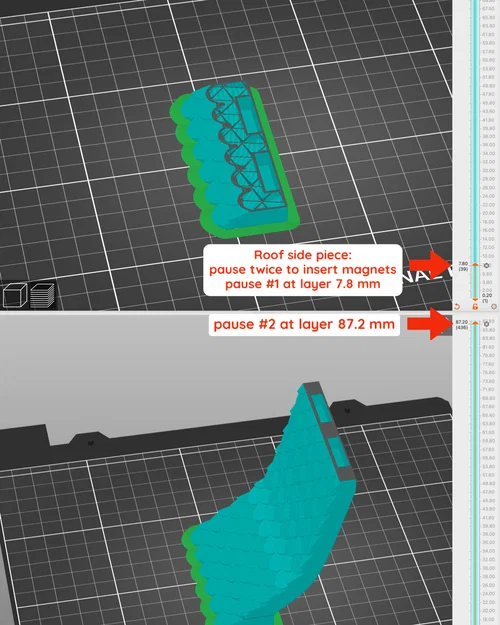Click the reset undo arrow below the layer slider
The height and width of the screenshot is (625, 500).
click(457, 306)
